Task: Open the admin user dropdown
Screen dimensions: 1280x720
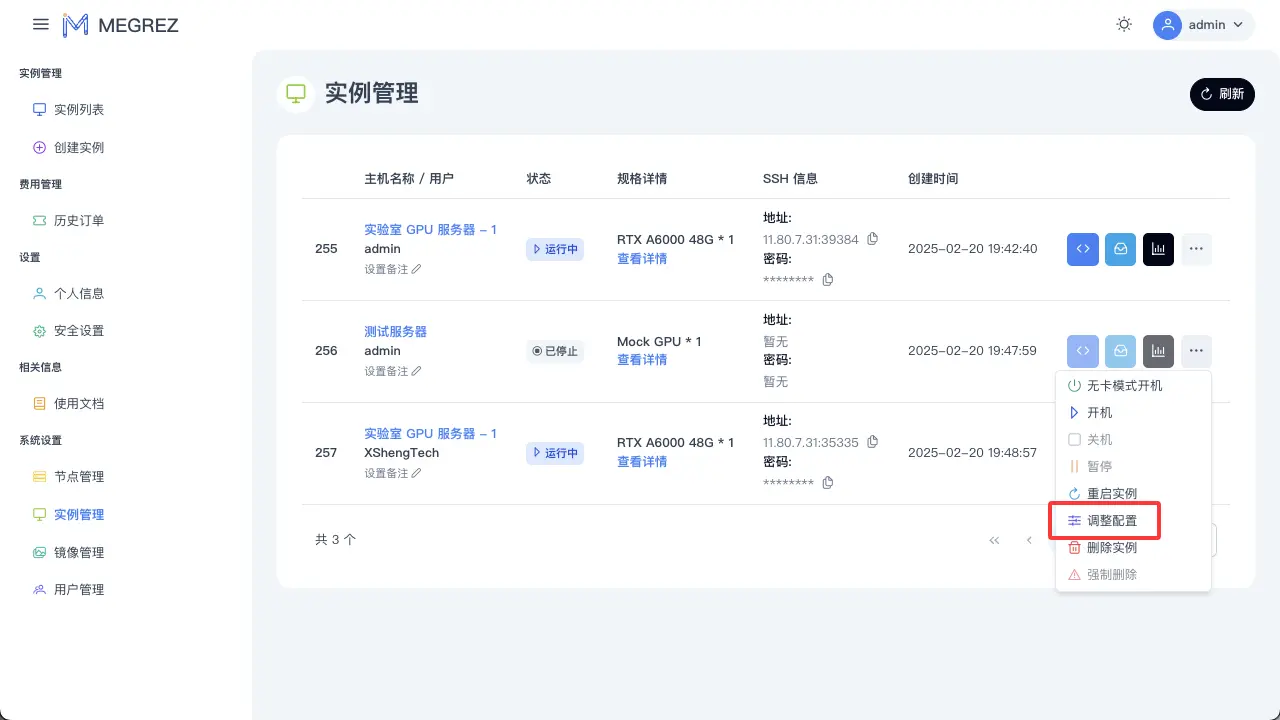Action: pyautogui.click(x=1203, y=25)
